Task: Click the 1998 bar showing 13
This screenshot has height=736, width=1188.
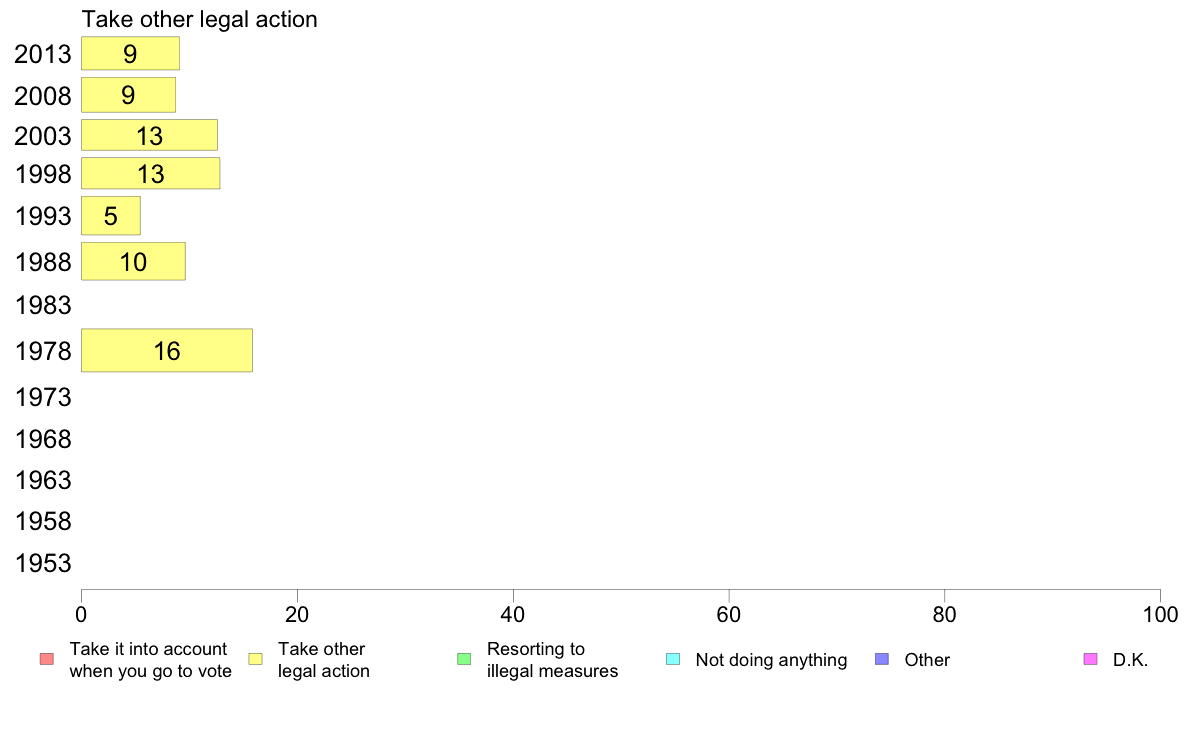Action: pos(151,174)
